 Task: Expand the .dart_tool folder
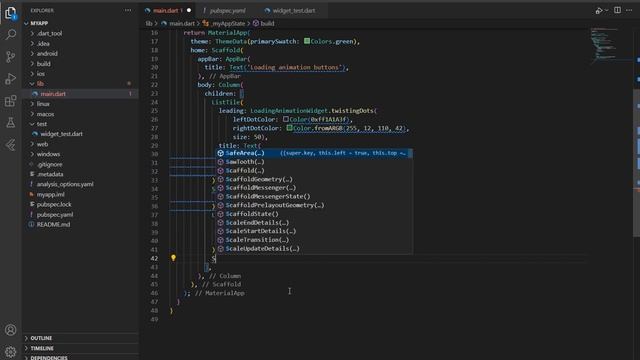point(49,33)
